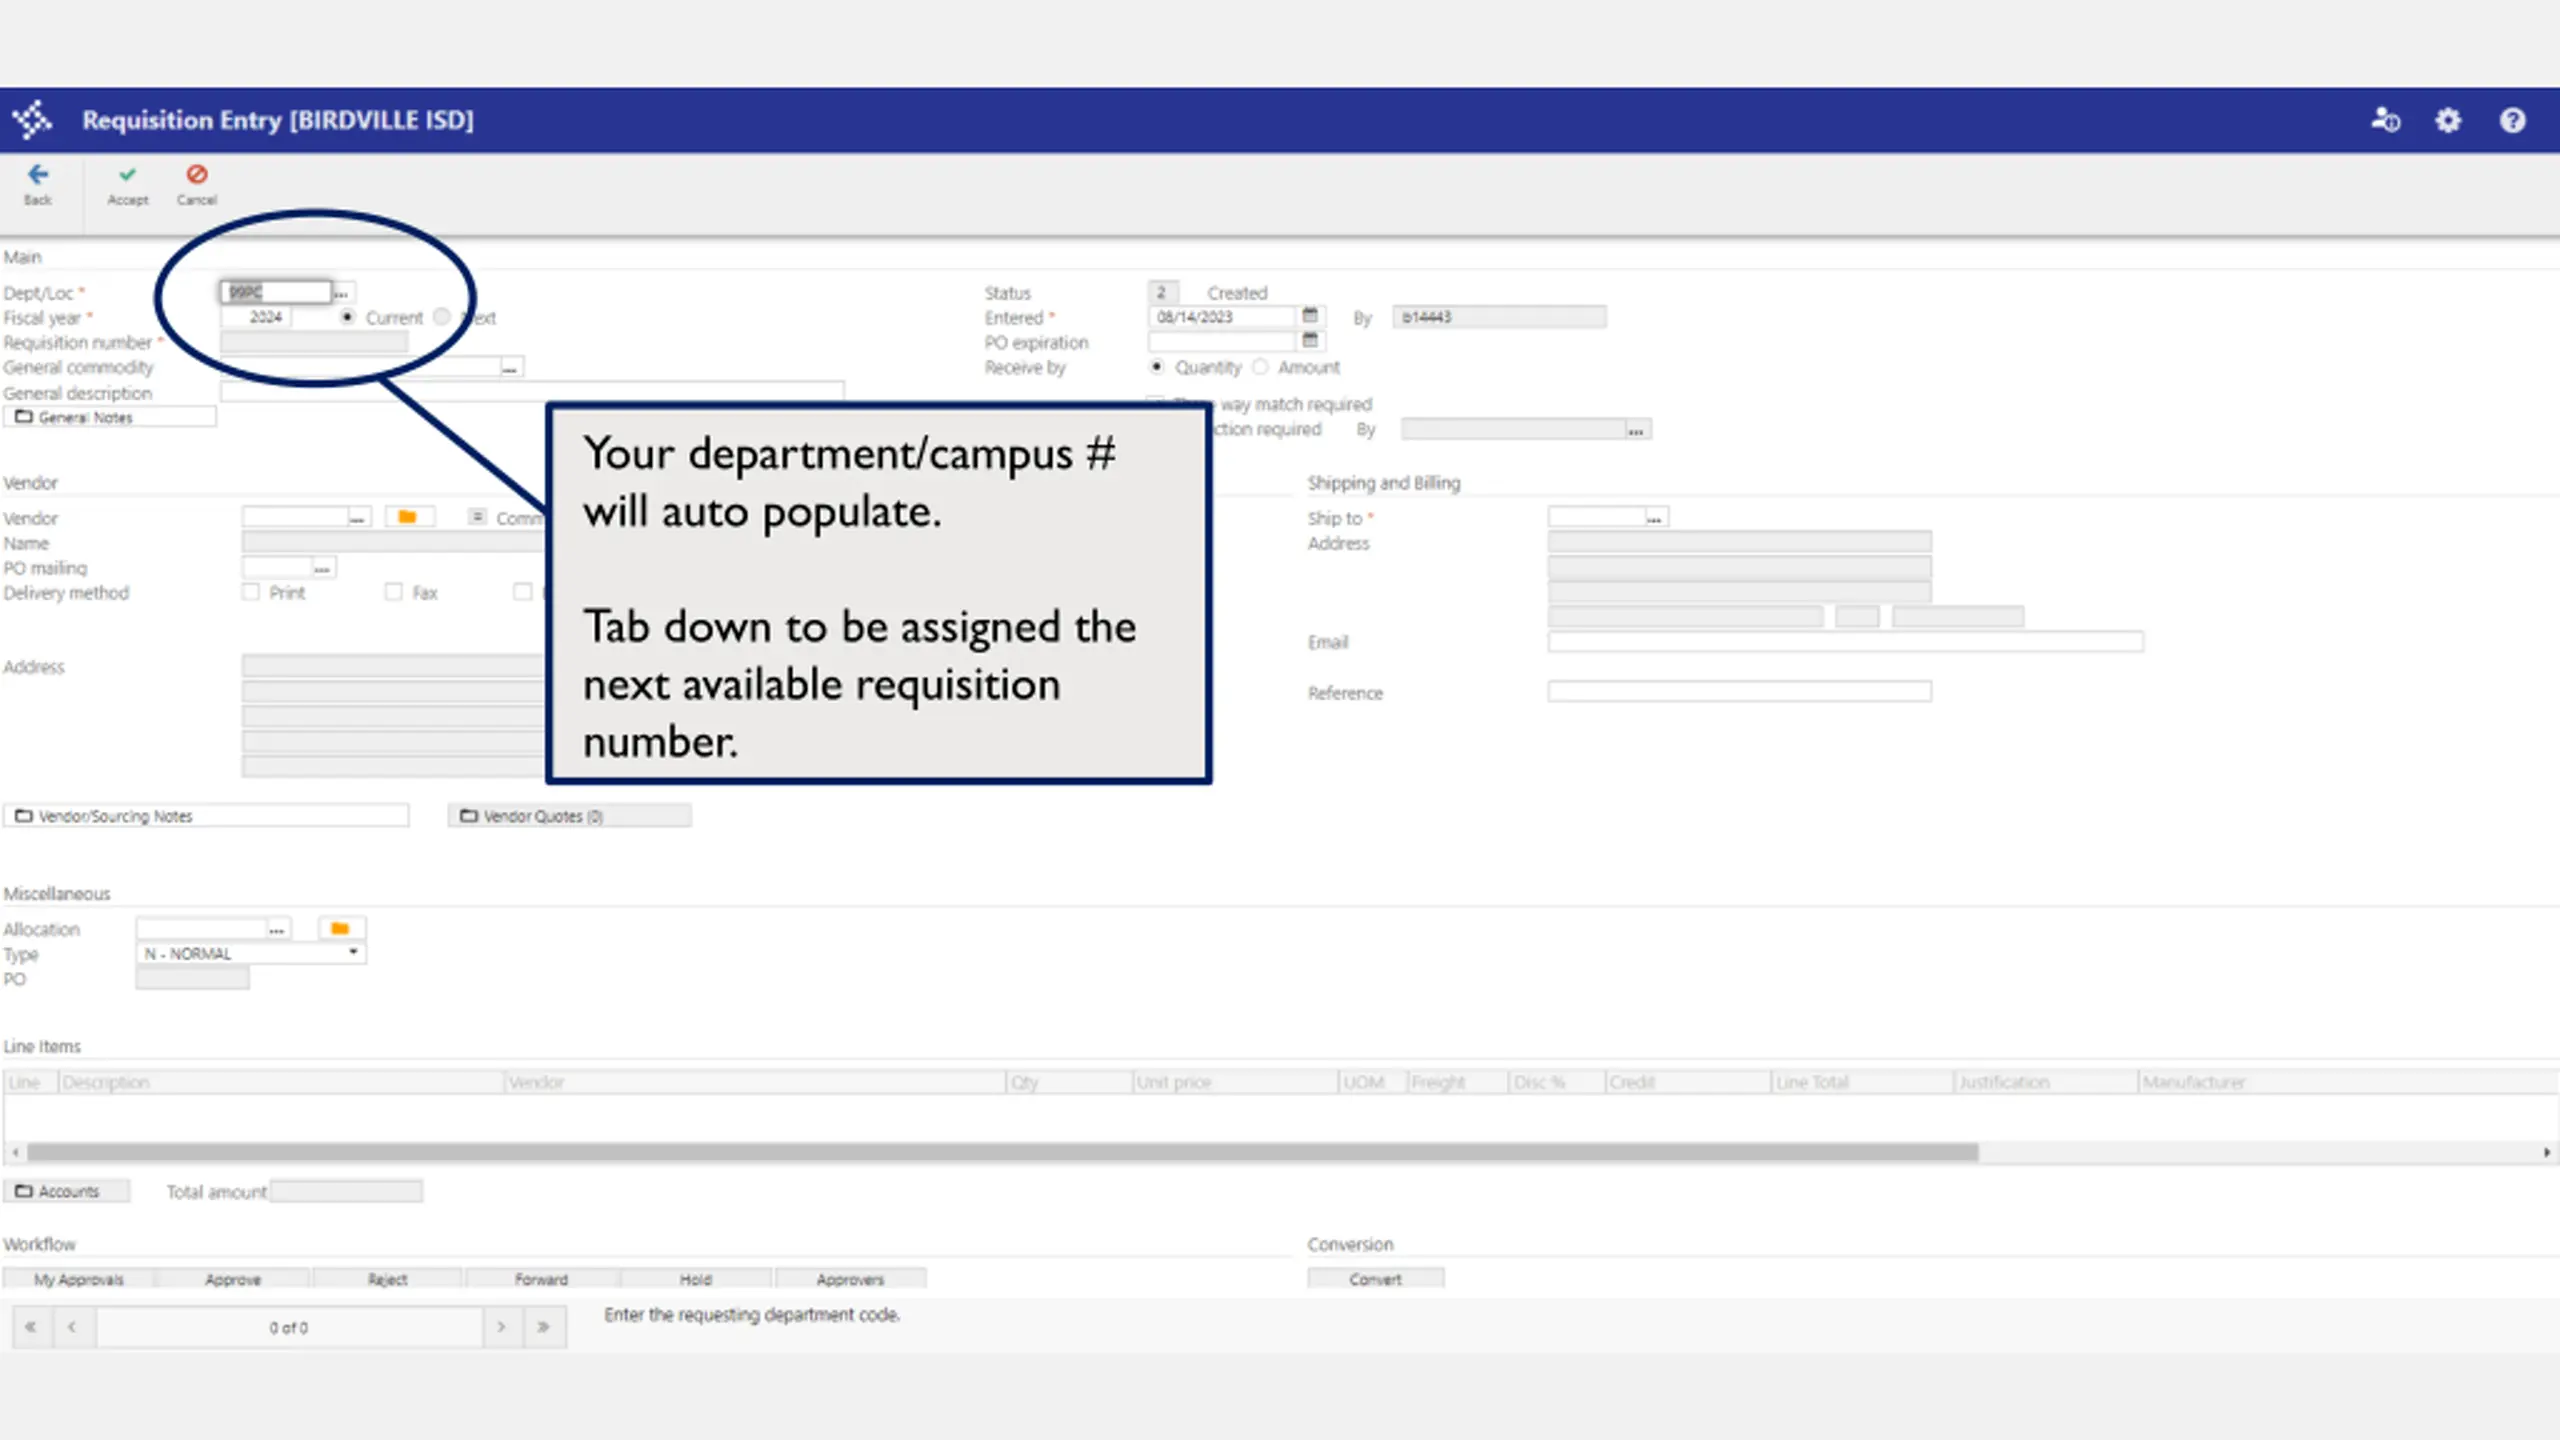
Task: Click the Ship to input field
Action: (1597, 517)
